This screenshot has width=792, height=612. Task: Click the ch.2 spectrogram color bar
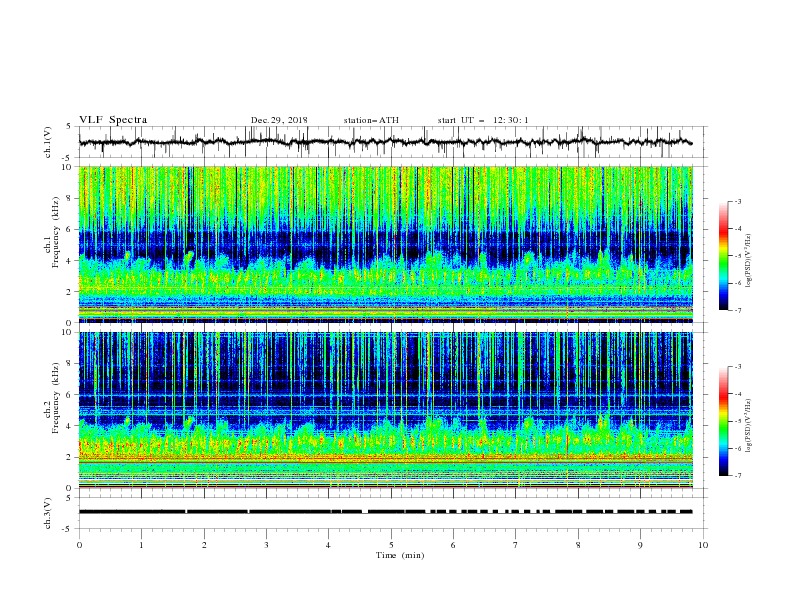723,421
